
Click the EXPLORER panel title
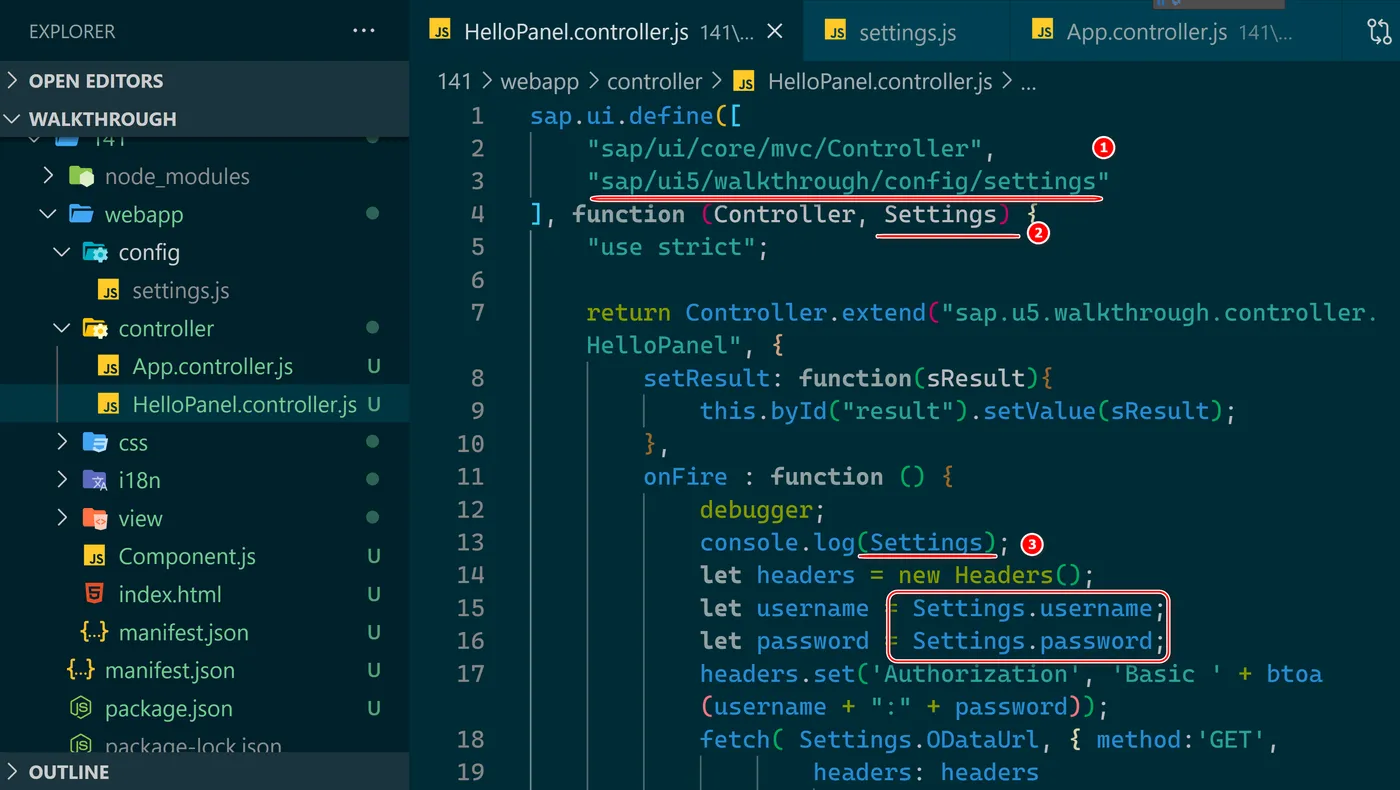[72, 32]
